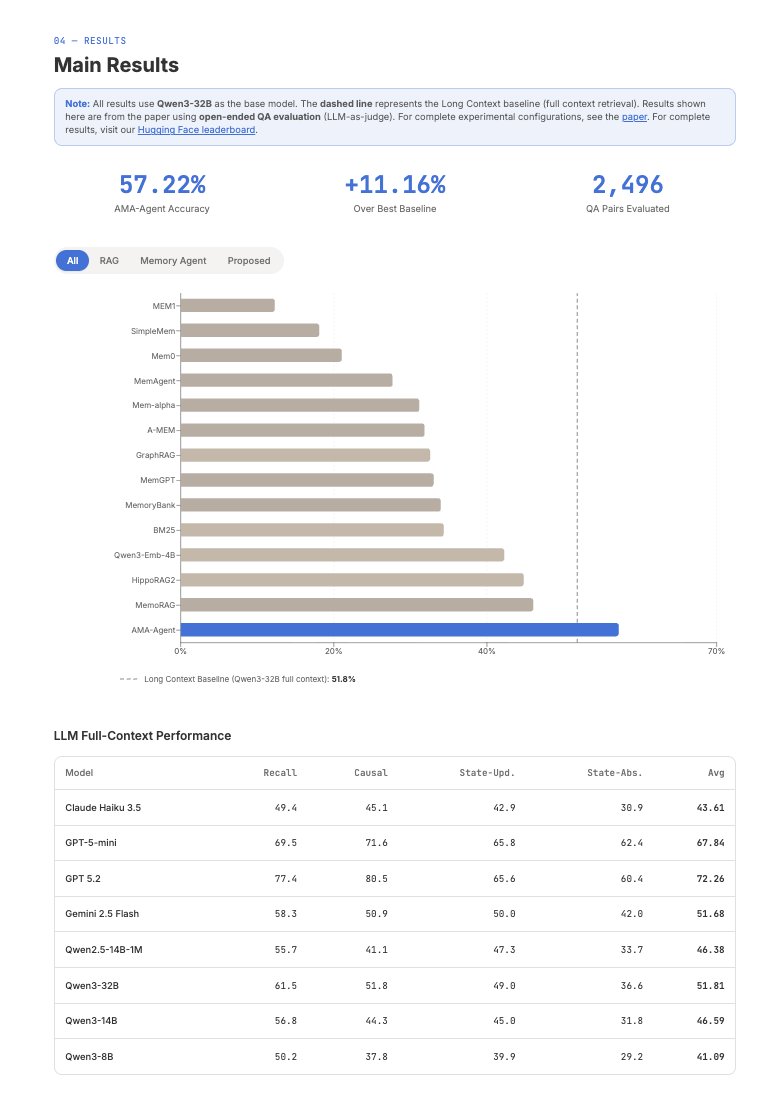Screen dimensions: 776x1118
Task: Click the BM25 bar in chart
Action: point(312,530)
